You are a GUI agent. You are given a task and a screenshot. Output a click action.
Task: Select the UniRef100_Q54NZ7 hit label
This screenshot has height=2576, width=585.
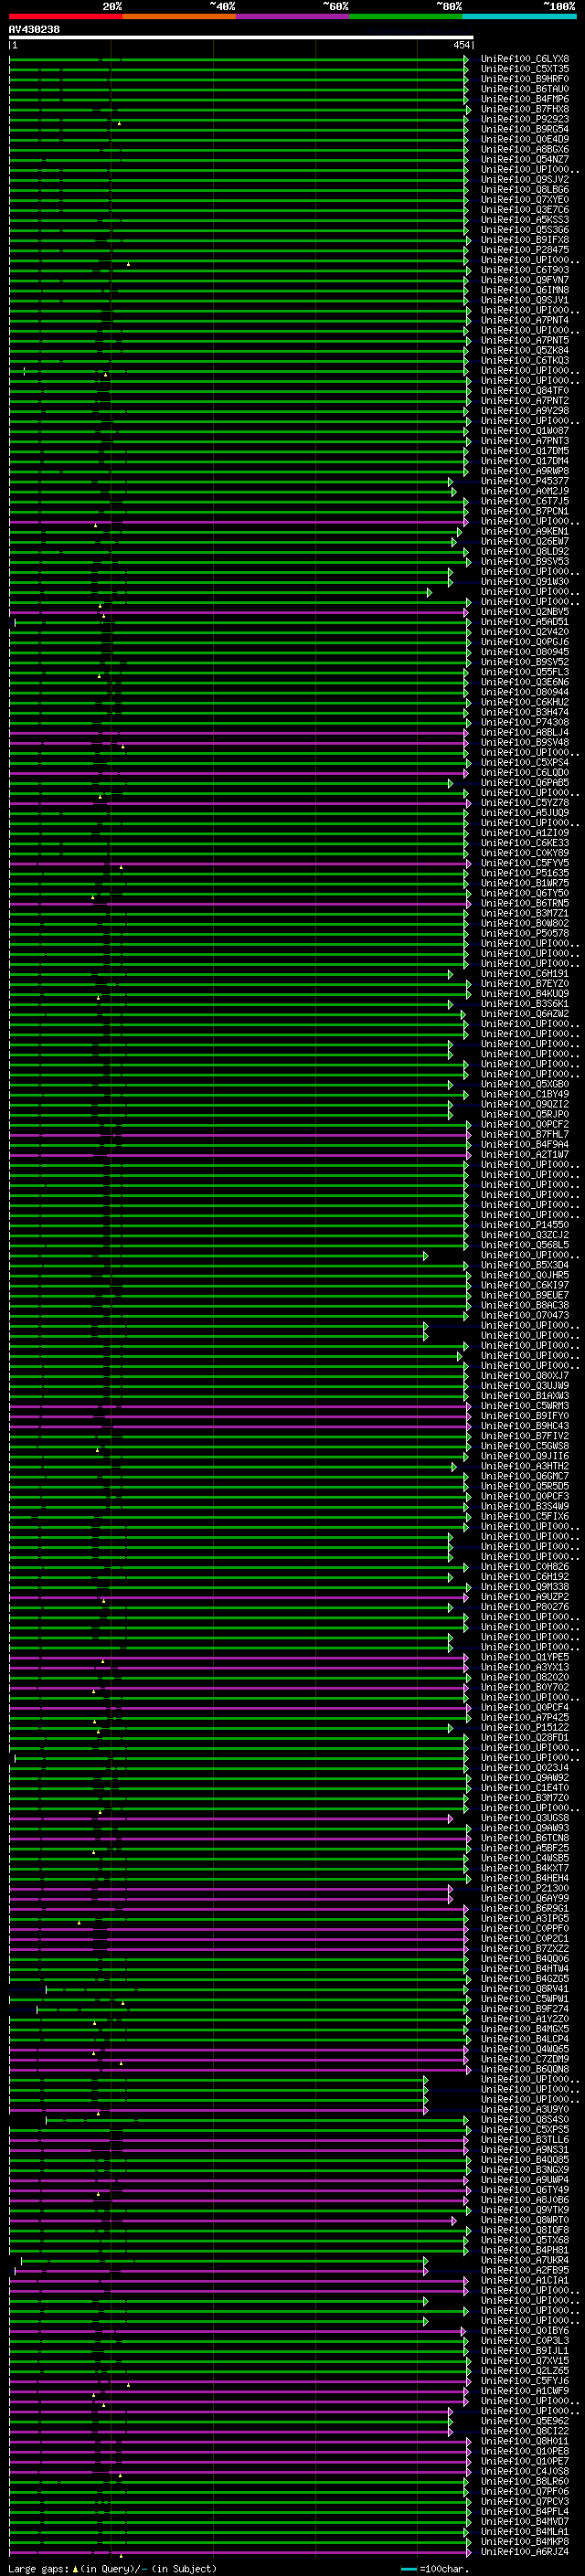pos(524,159)
